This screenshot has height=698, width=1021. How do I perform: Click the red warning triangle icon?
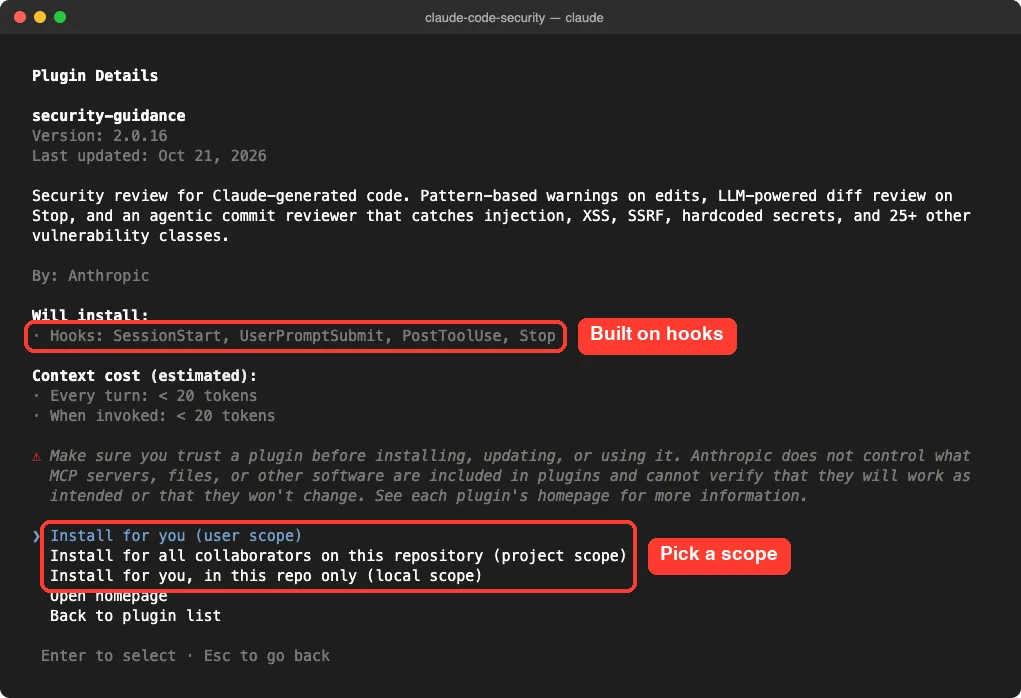(x=36, y=456)
